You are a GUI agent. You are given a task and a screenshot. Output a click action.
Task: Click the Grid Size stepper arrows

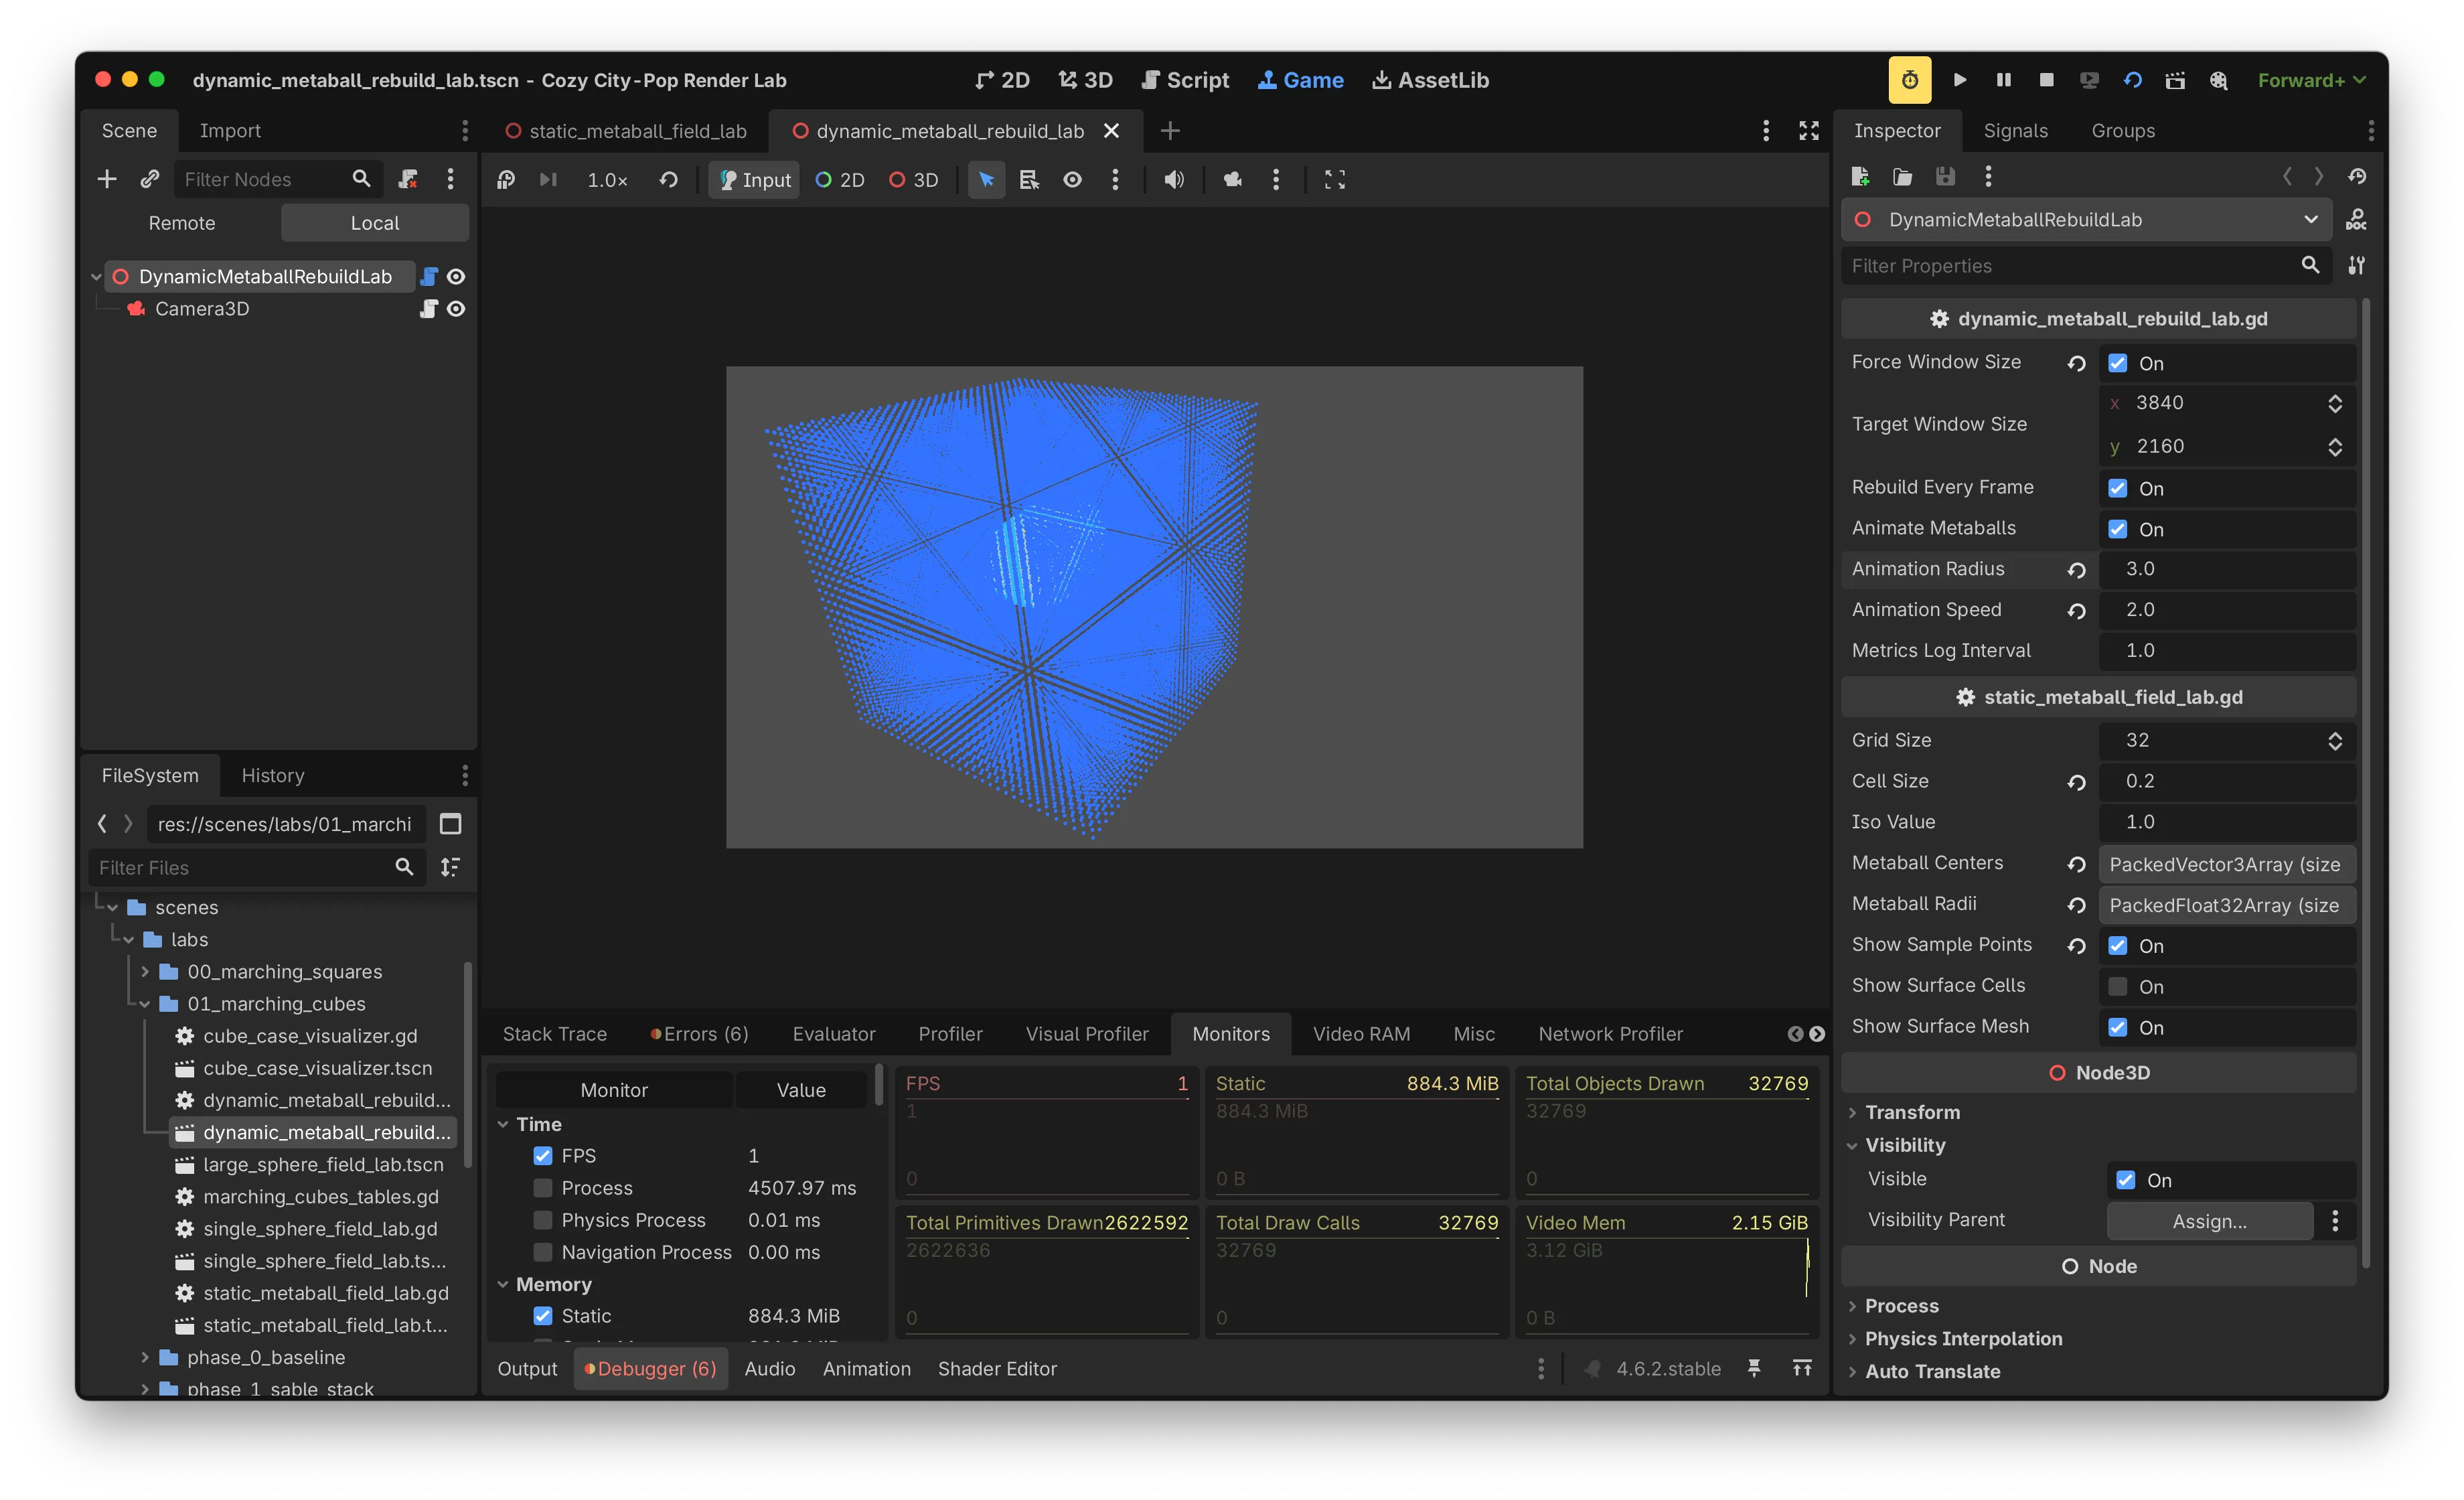pos(2335,740)
